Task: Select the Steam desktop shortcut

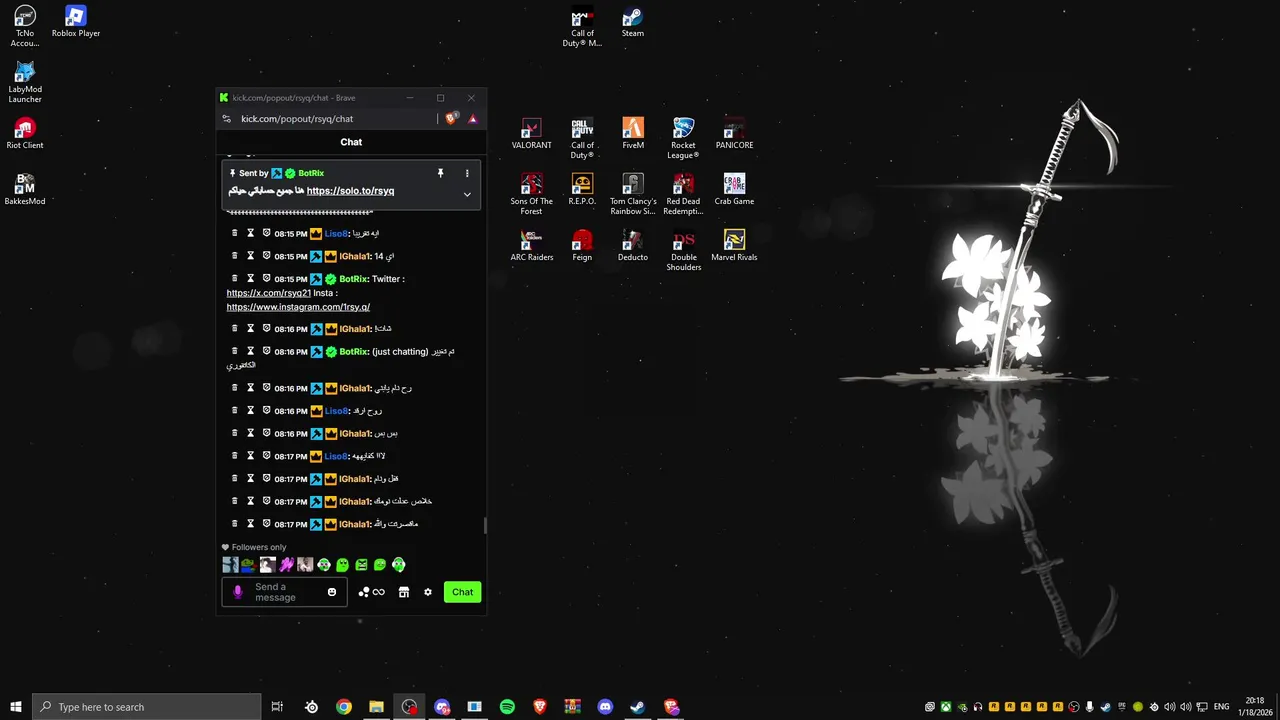Action: (x=633, y=22)
